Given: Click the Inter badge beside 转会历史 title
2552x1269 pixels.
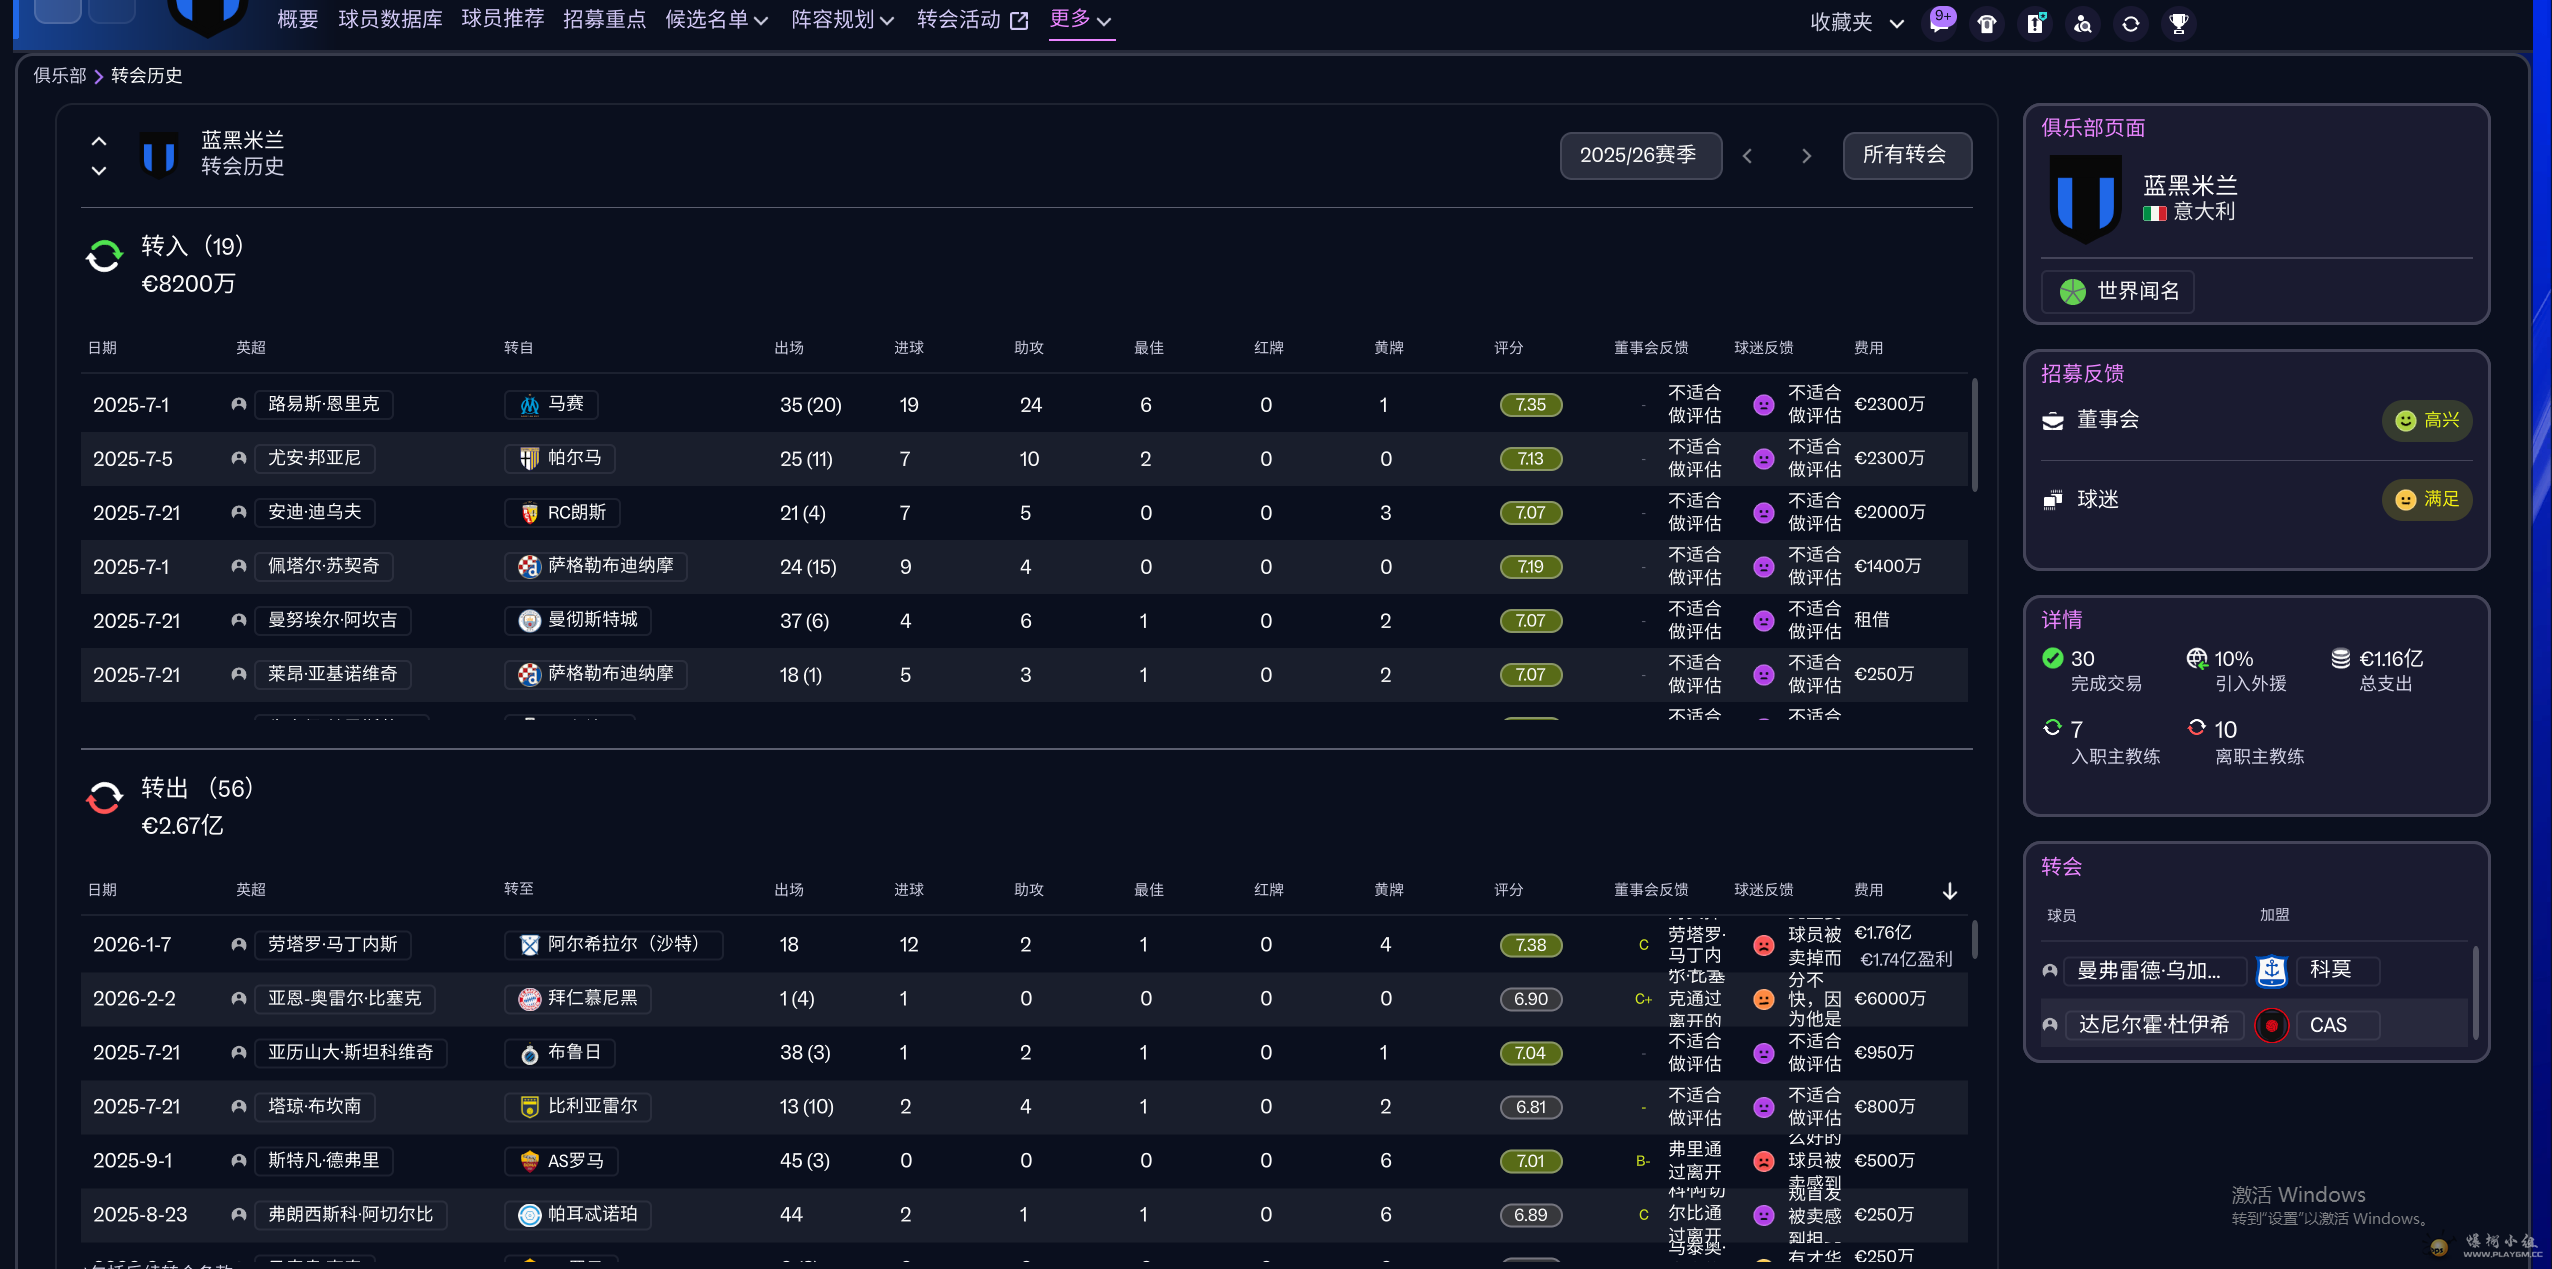Looking at the screenshot, I should [159, 155].
